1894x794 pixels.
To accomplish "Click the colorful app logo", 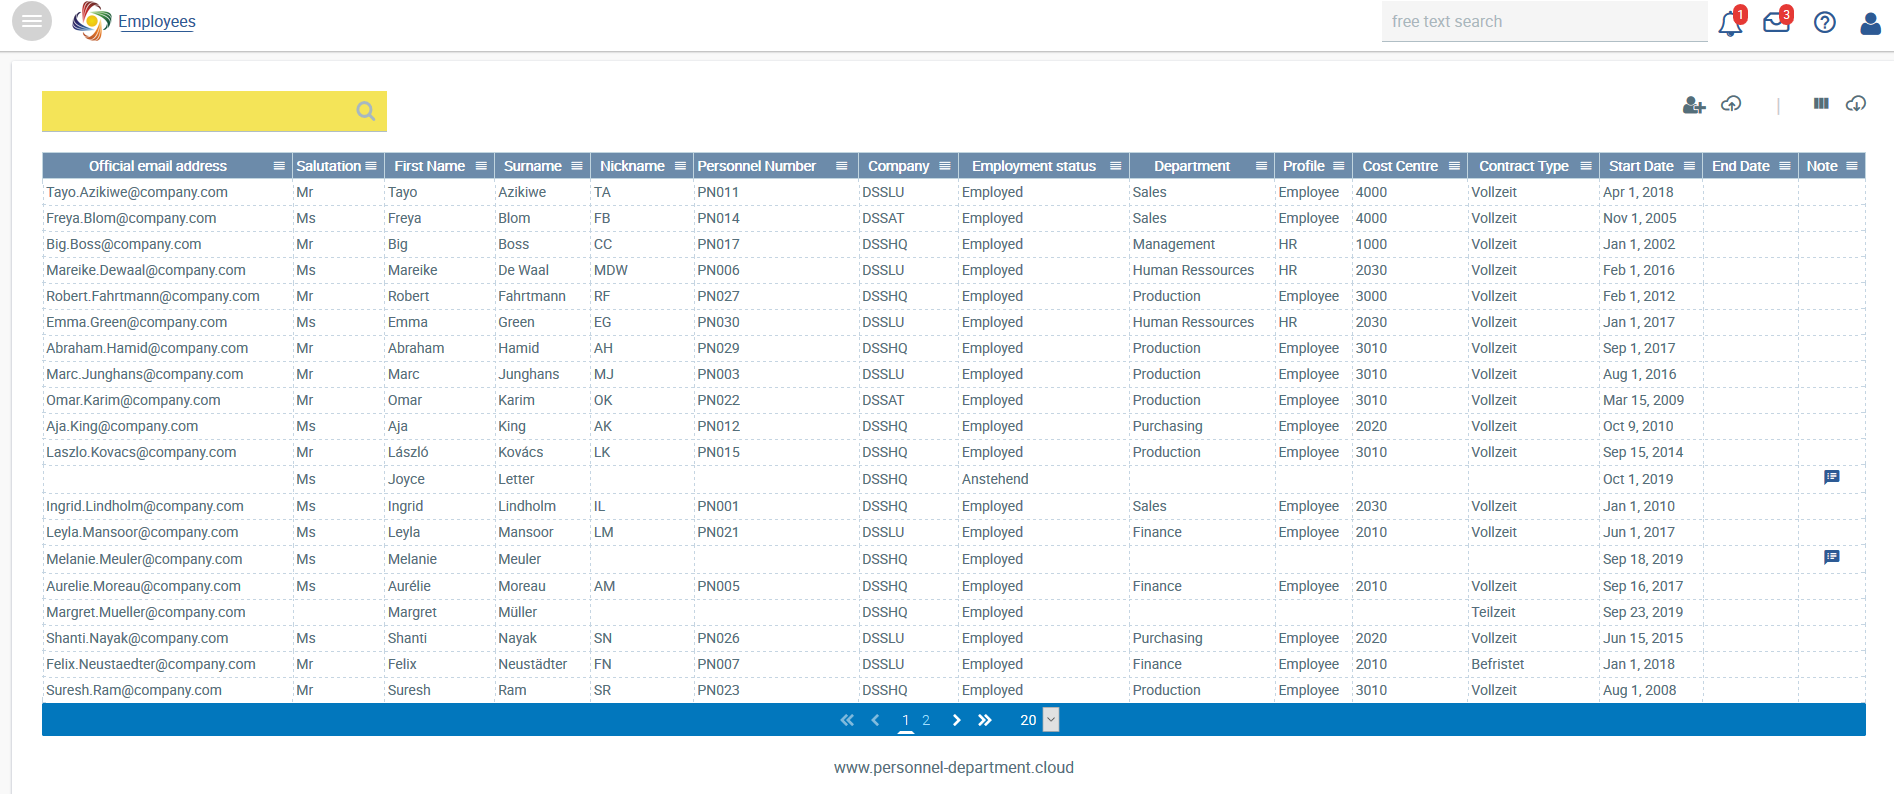I will pyautogui.click(x=91, y=21).
